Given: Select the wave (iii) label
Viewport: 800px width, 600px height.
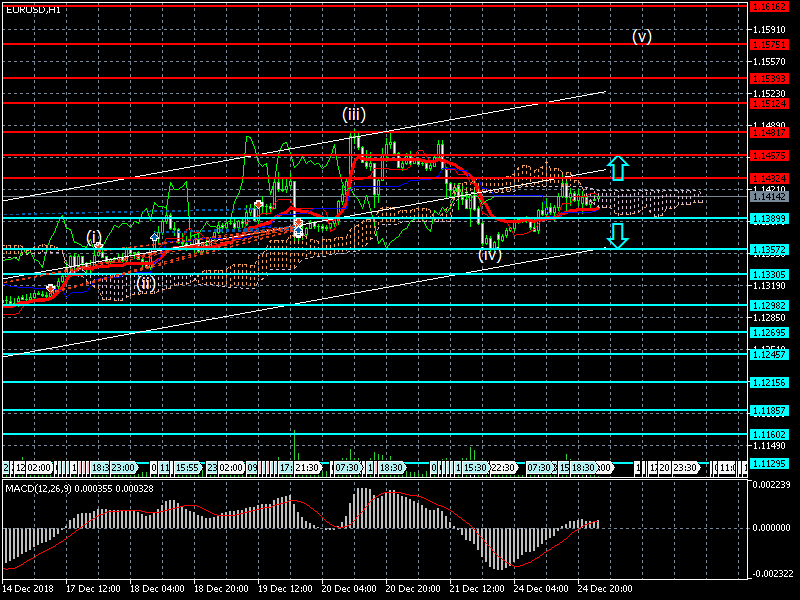Looking at the screenshot, I should point(354,113).
